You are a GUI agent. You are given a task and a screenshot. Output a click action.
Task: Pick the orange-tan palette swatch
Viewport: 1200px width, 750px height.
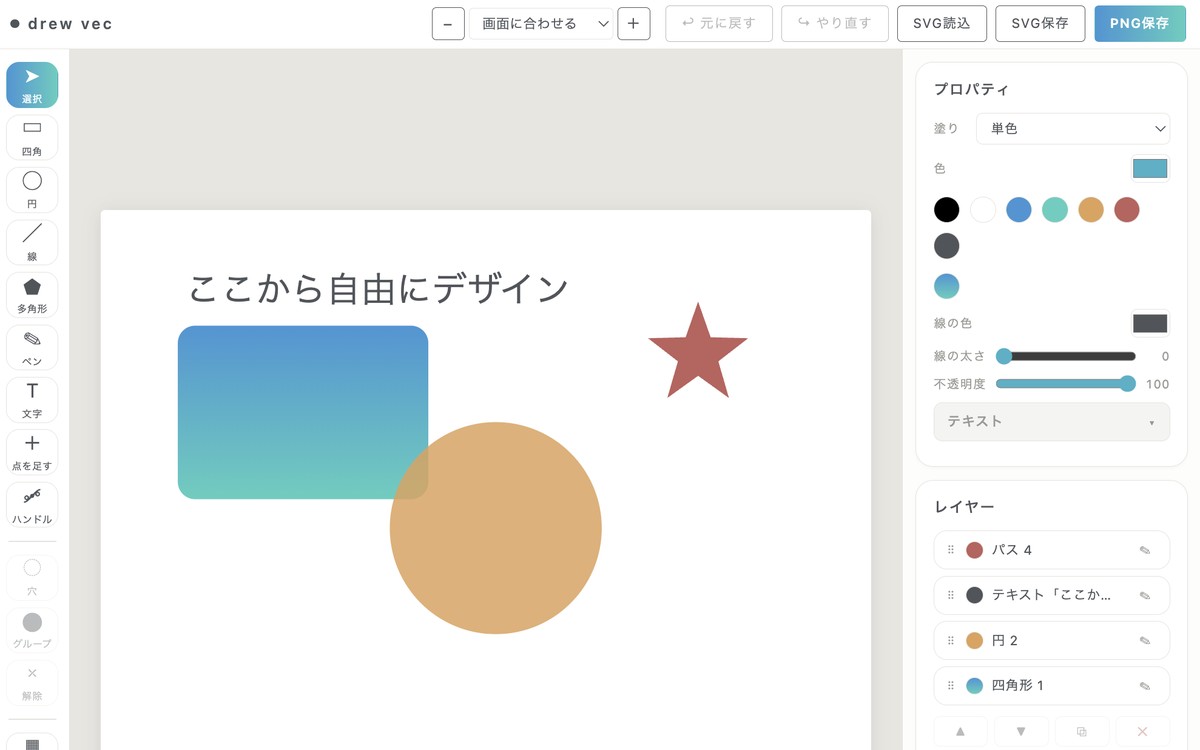tap(1091, 210)
